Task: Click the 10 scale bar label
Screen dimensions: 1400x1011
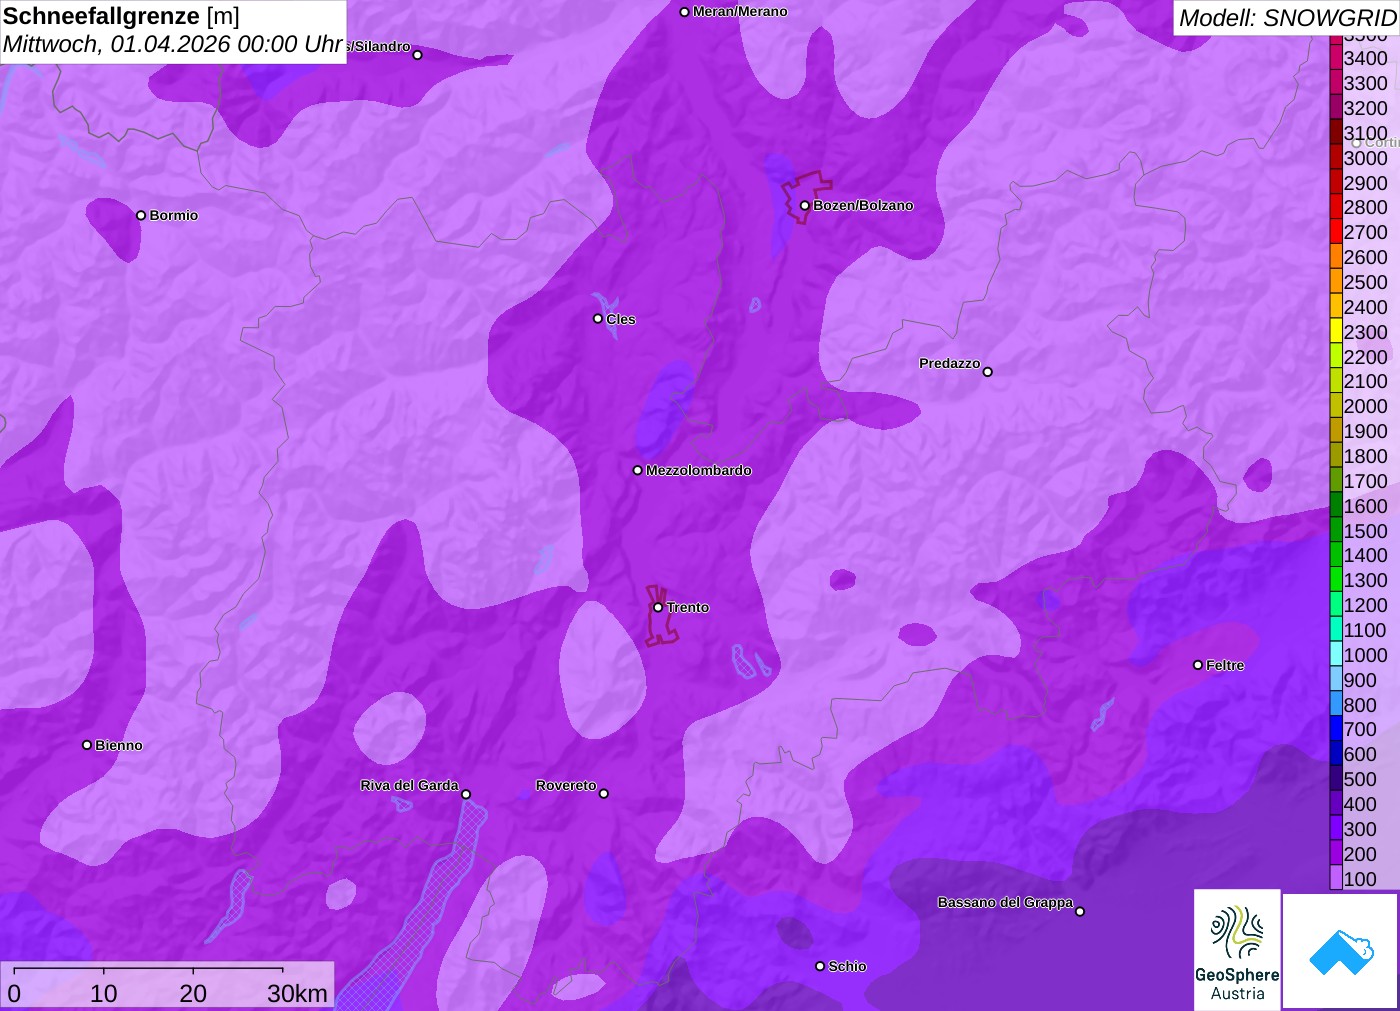Action: (104, 994)
